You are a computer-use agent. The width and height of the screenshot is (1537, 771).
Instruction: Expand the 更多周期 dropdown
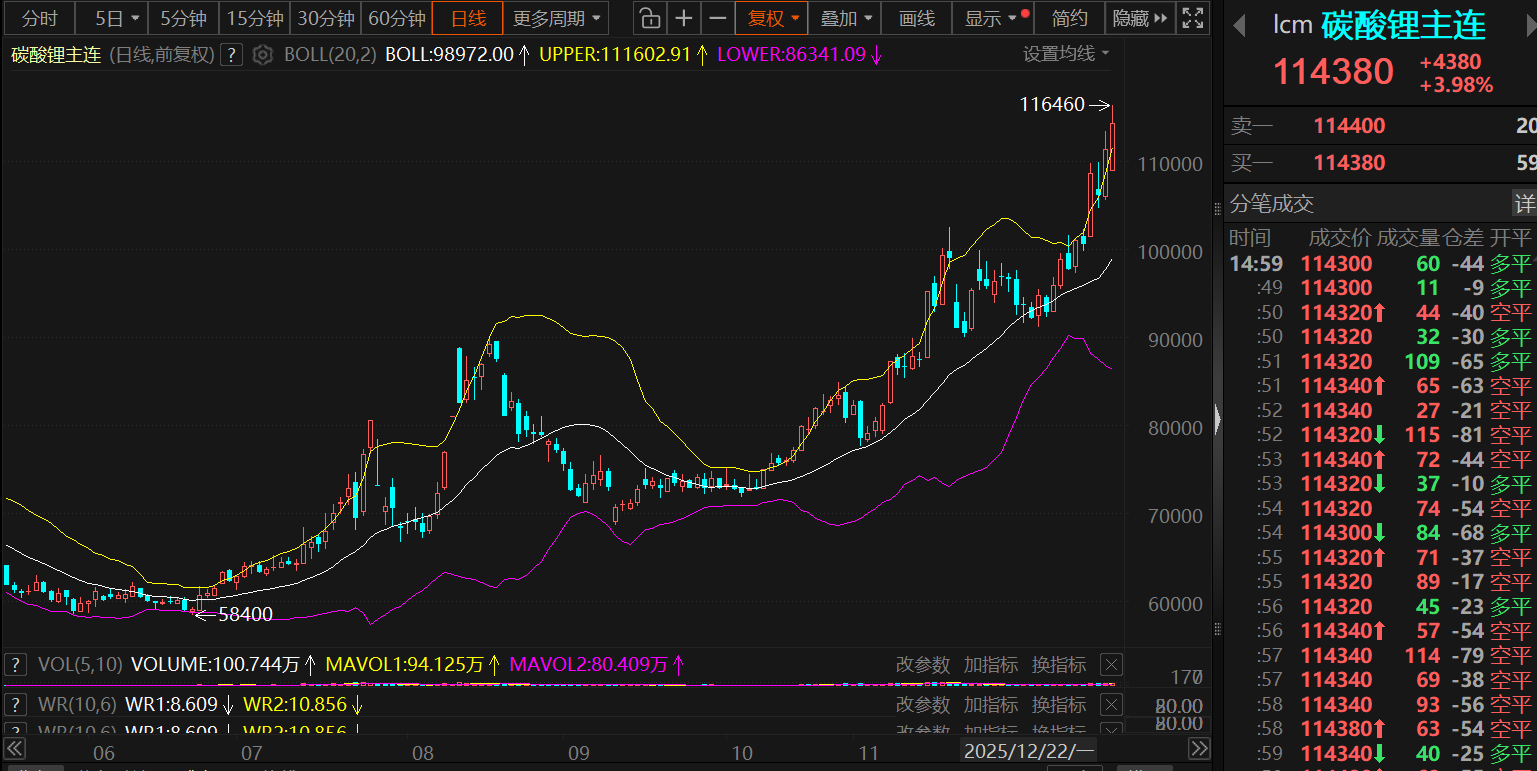557,18
